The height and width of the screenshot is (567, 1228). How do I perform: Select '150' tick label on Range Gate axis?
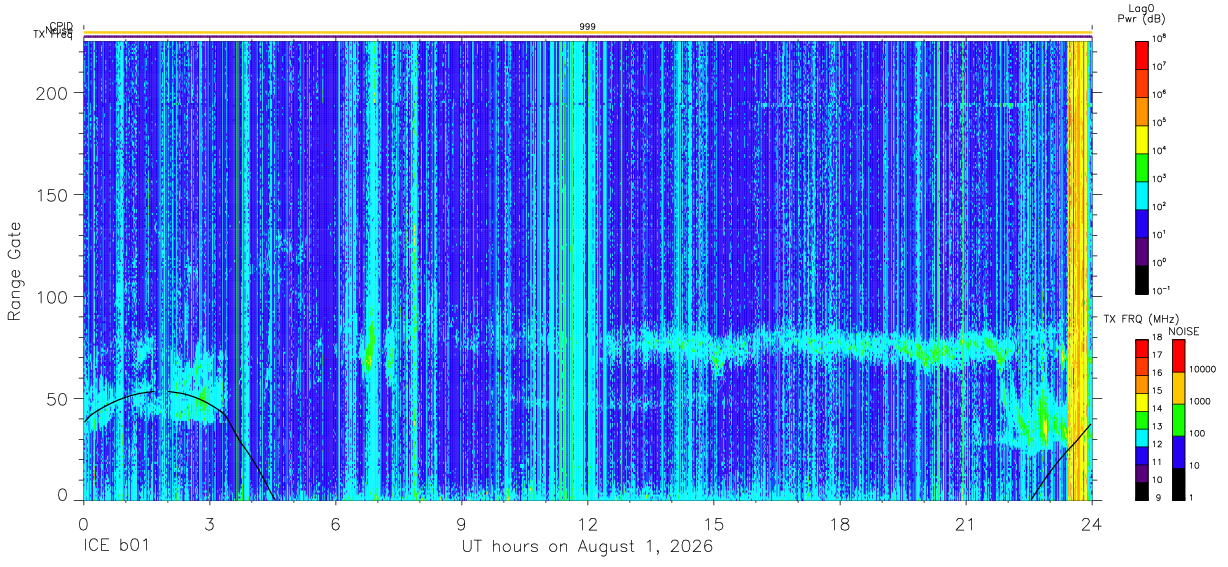54,195
